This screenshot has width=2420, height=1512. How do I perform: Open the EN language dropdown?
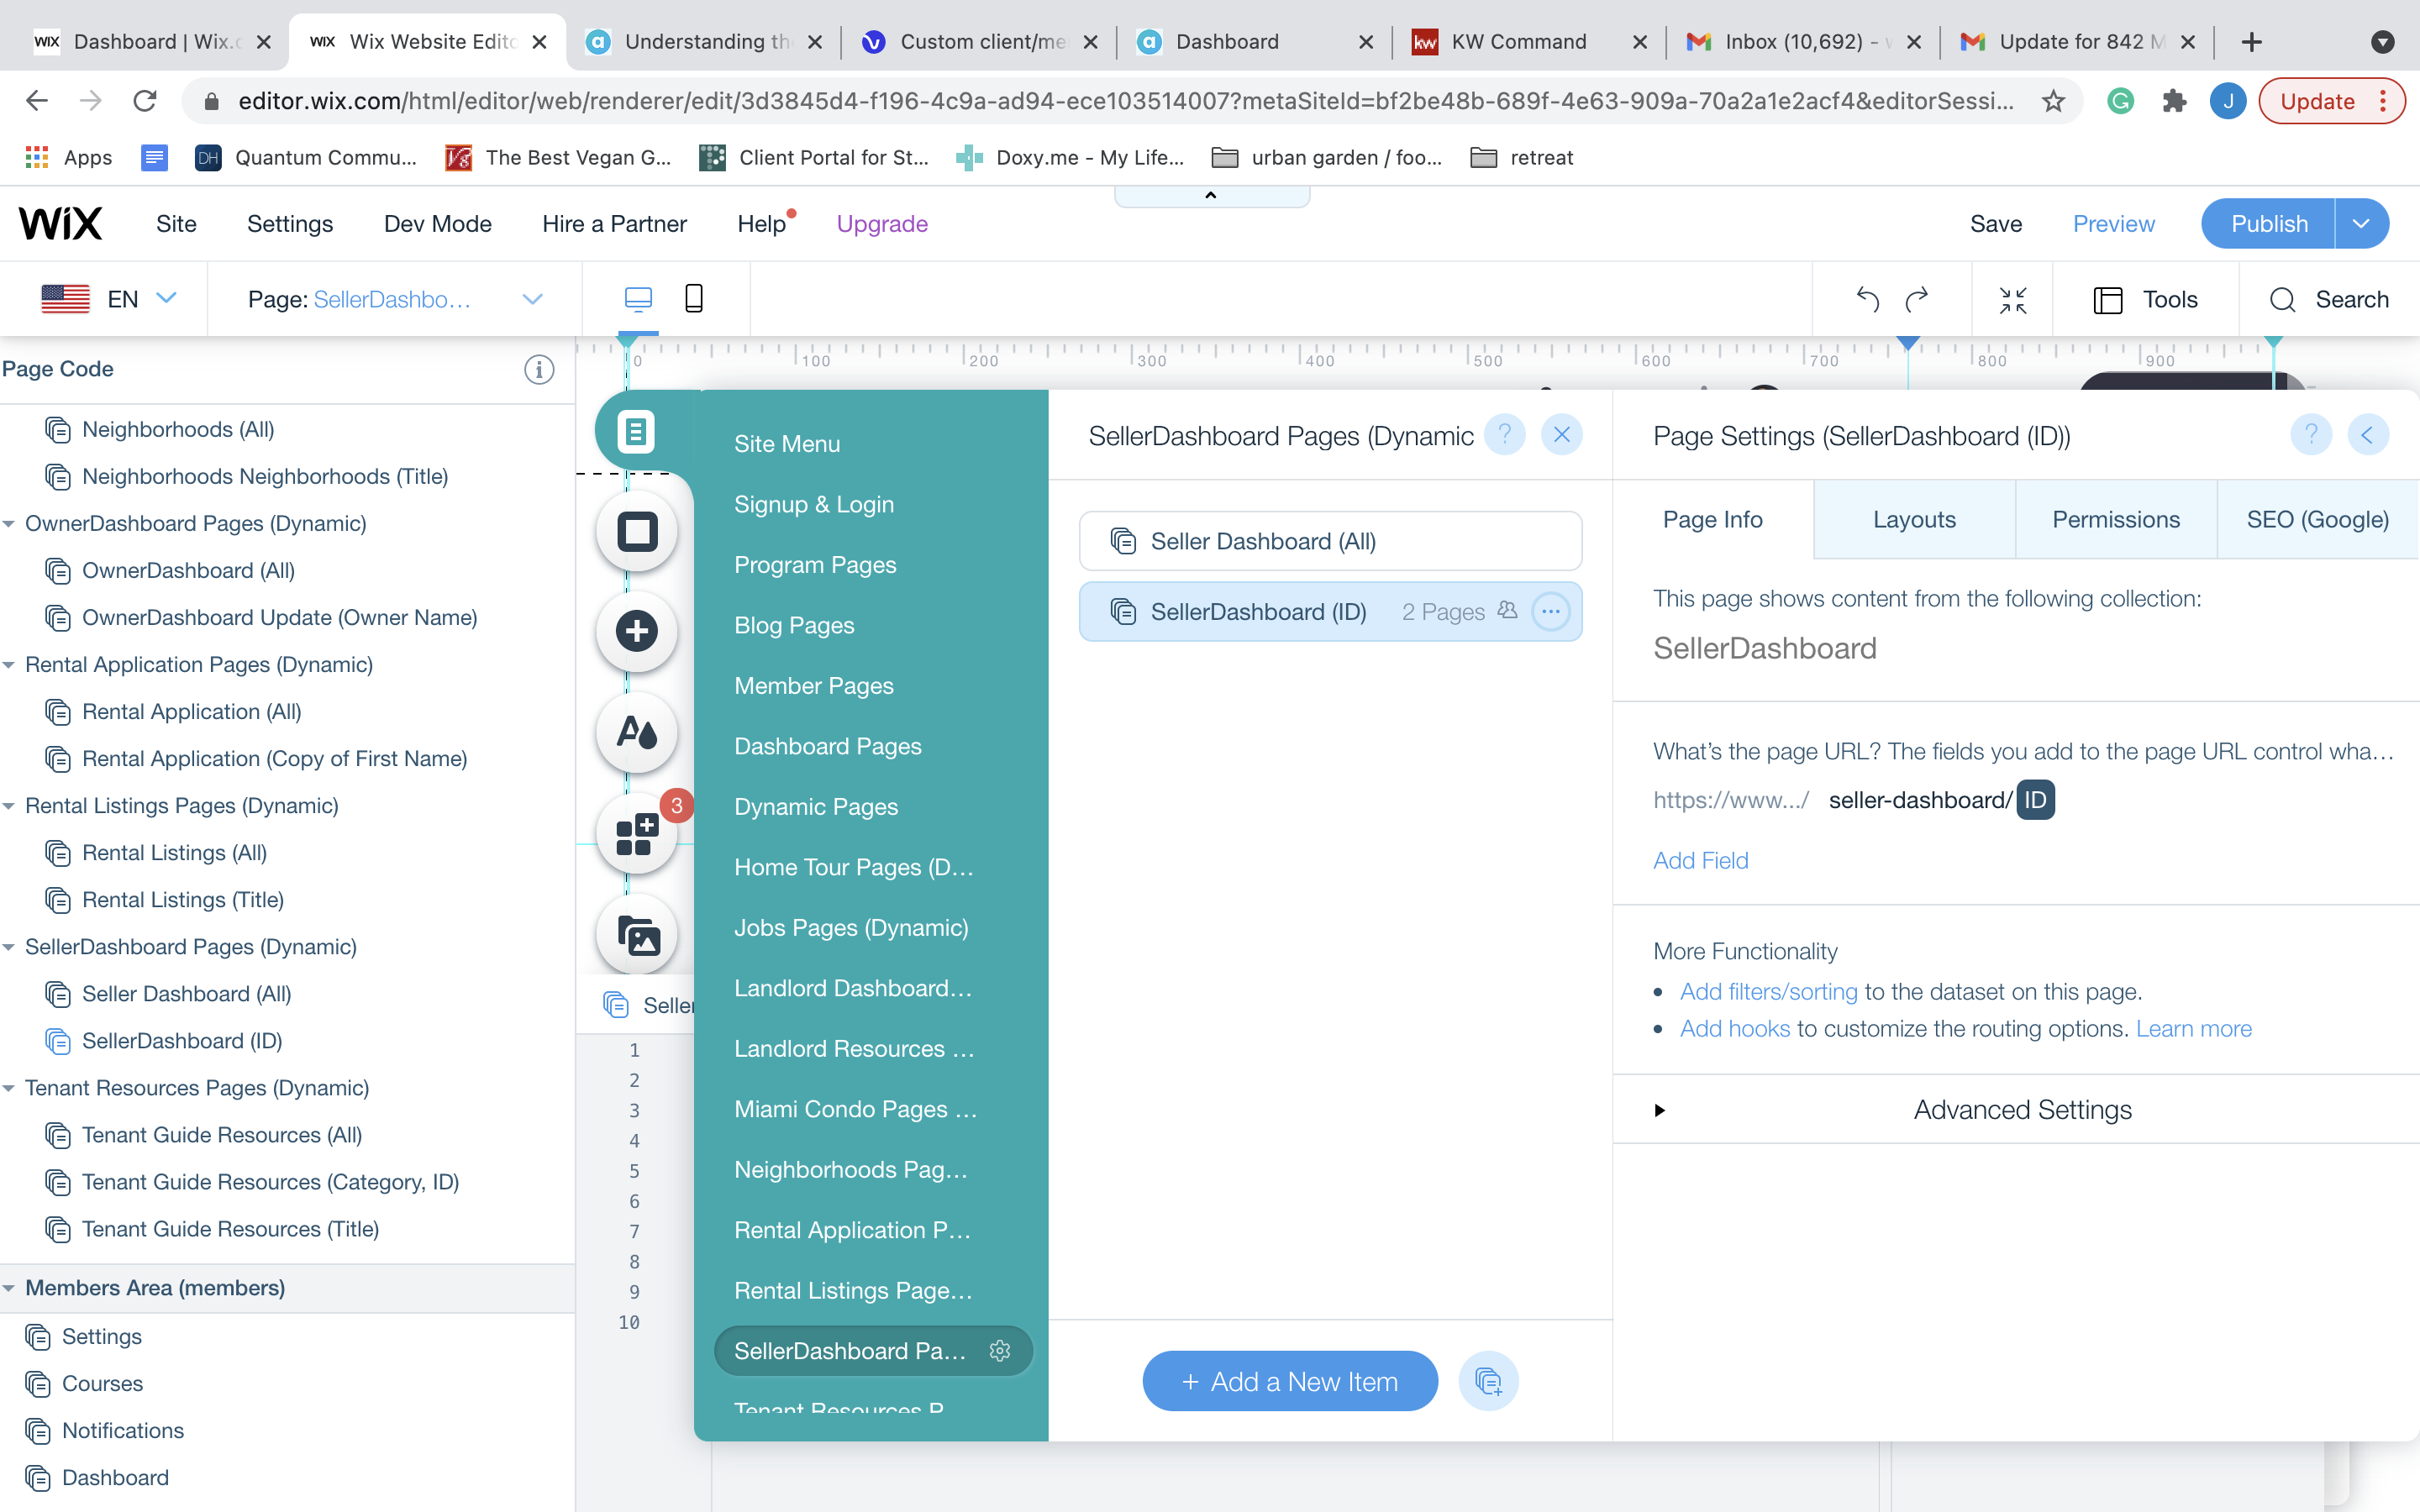[x=166, y=298]
